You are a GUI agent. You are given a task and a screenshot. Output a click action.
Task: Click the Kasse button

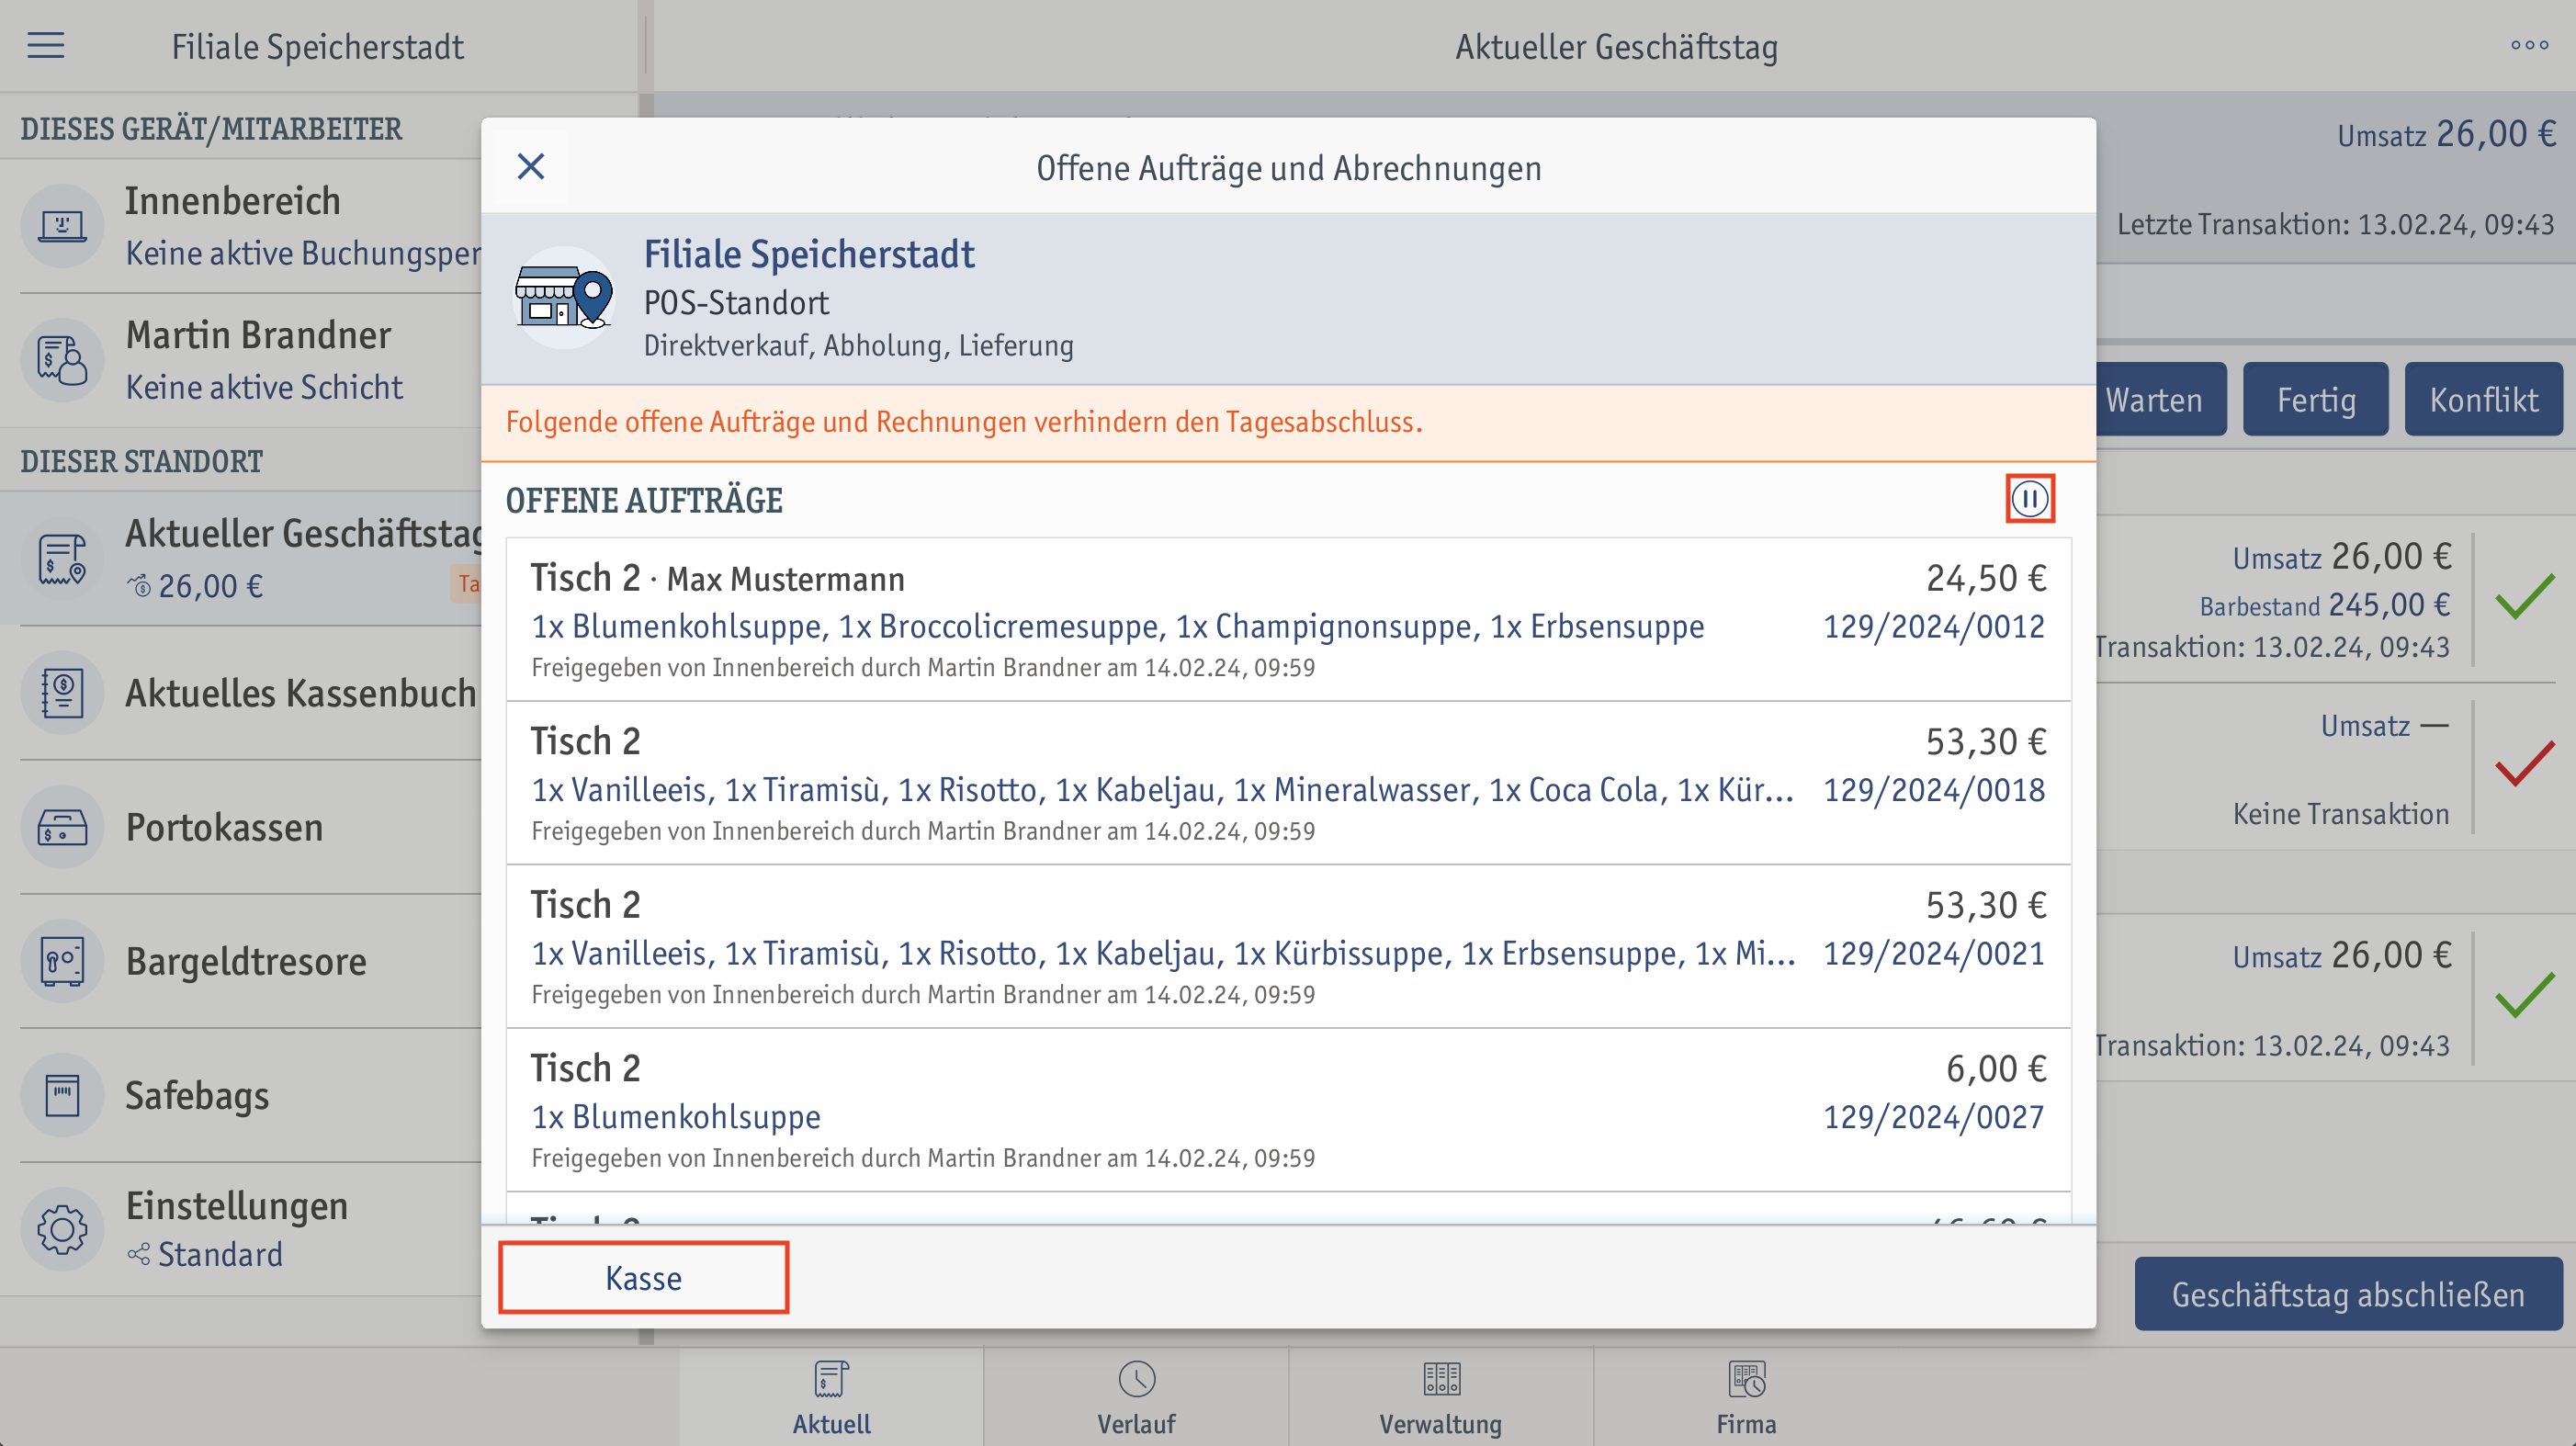point(644,1277)
